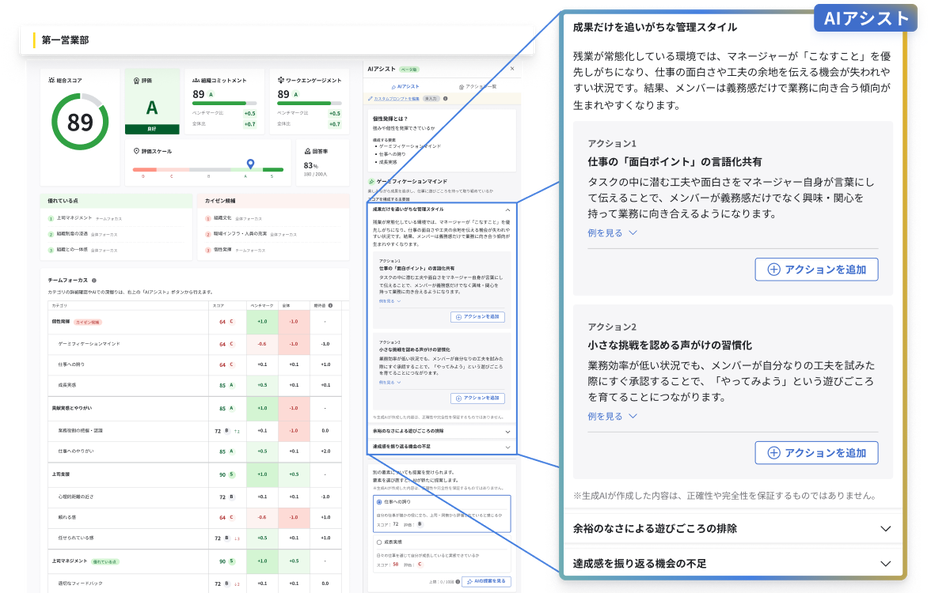Click the ベンチマーク column header
Screen dimensions: 950x593
(x=262, y=305)
